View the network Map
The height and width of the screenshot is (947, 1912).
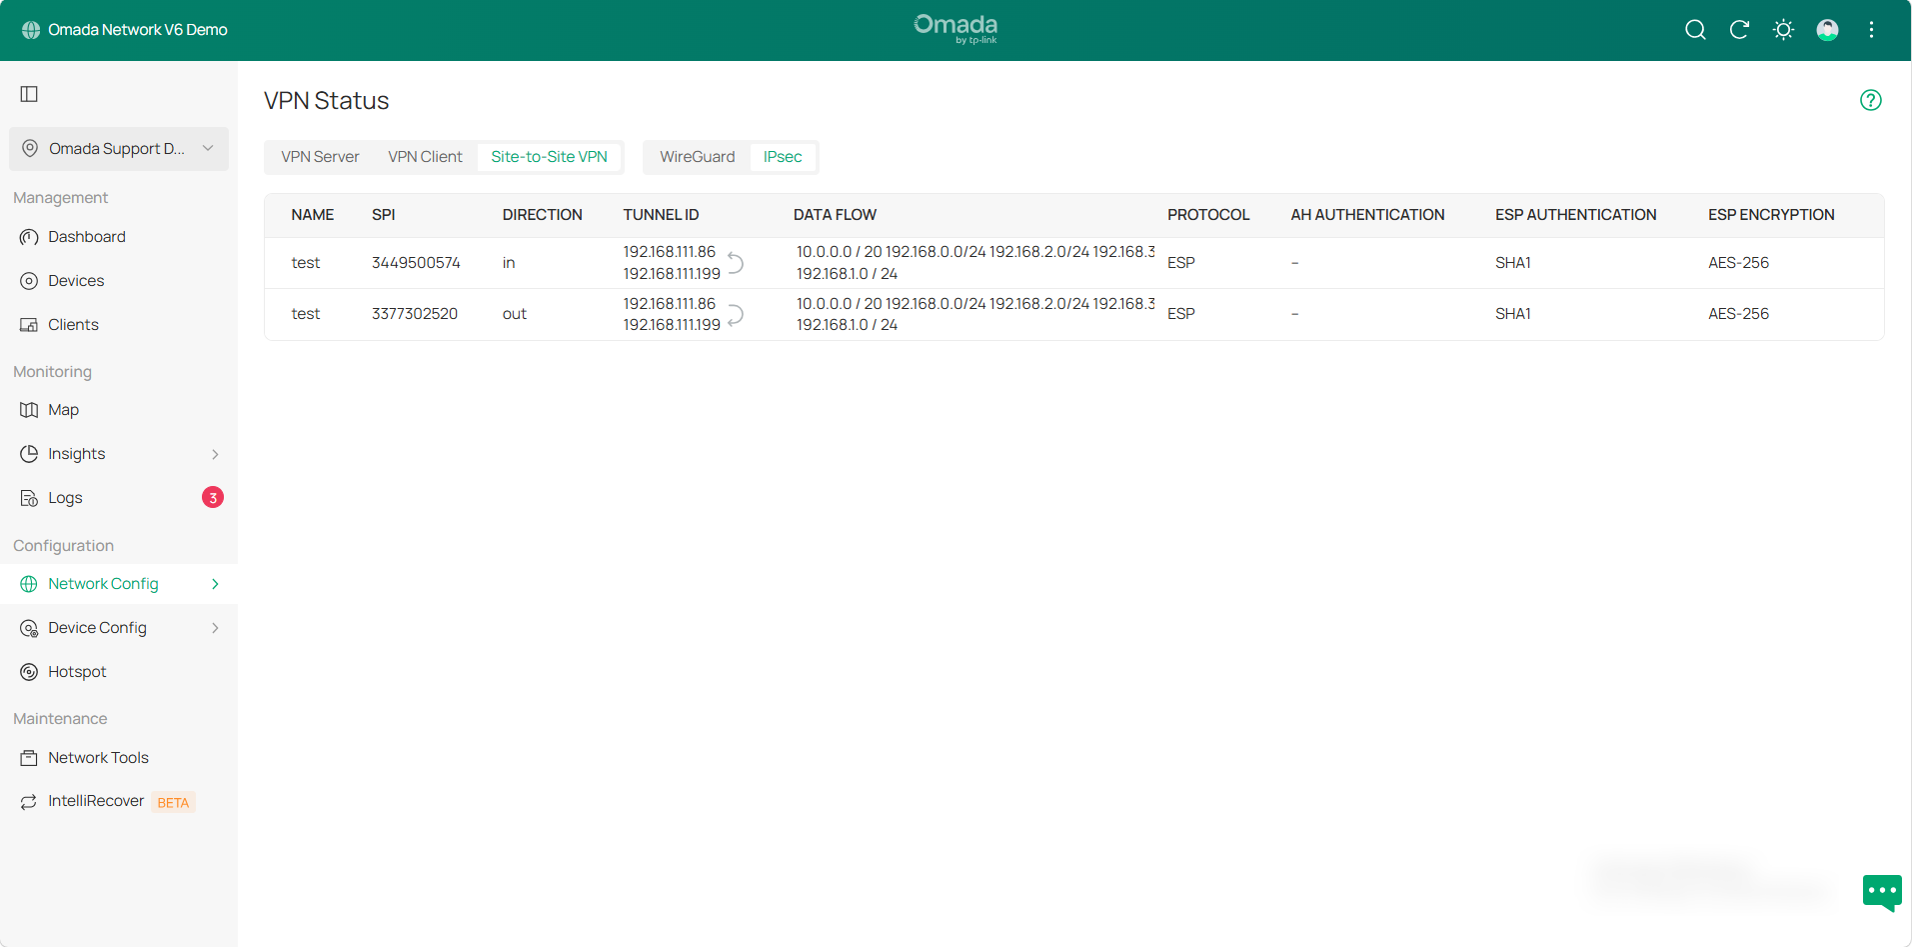[63, 410]
